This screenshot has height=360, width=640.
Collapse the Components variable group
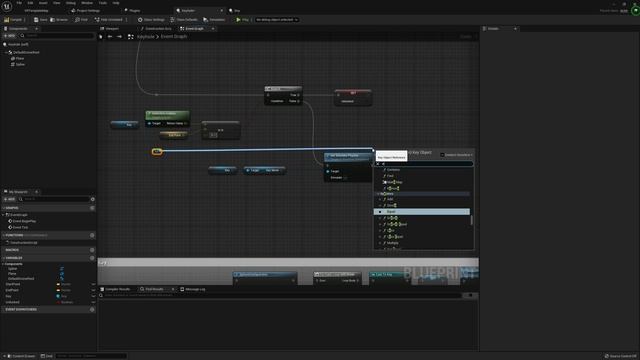coord(4,264)
